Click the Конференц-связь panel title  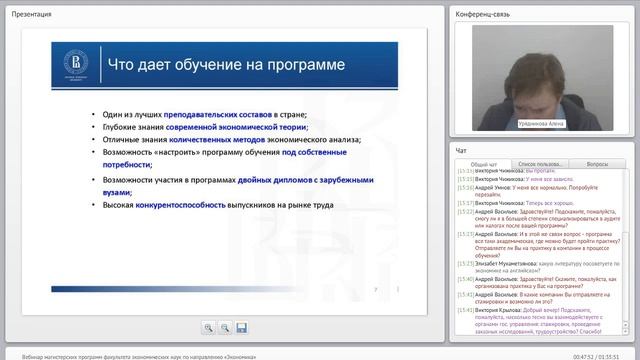point(482,14)
